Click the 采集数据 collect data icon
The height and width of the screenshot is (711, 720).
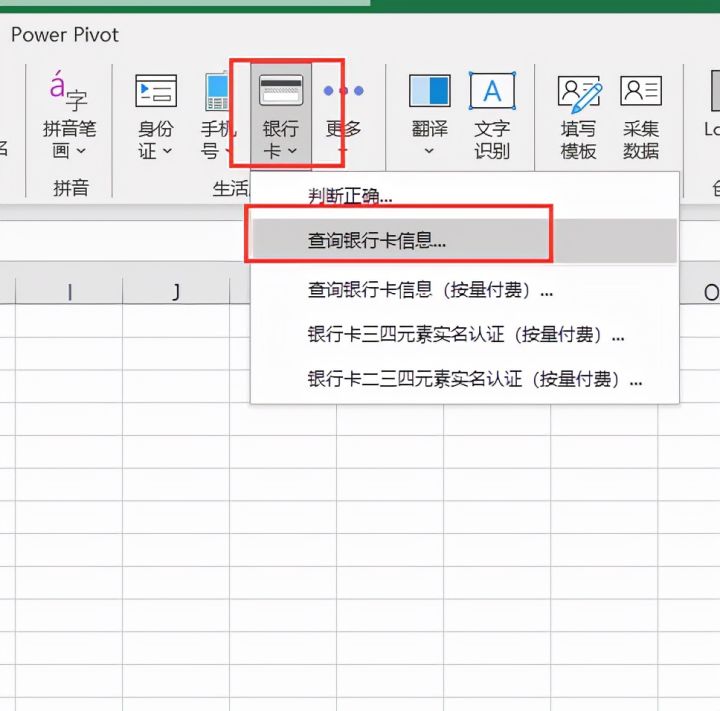[641, 90]
